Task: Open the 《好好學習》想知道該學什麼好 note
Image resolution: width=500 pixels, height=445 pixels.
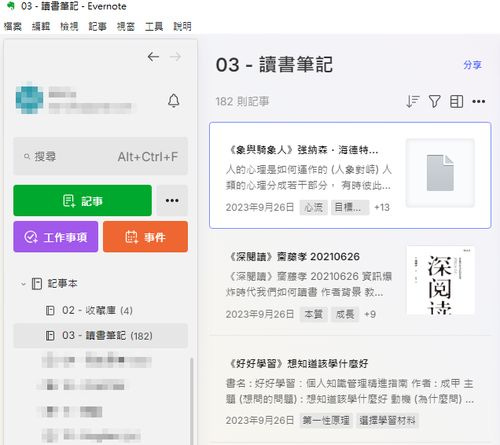Action: (350, 390)
